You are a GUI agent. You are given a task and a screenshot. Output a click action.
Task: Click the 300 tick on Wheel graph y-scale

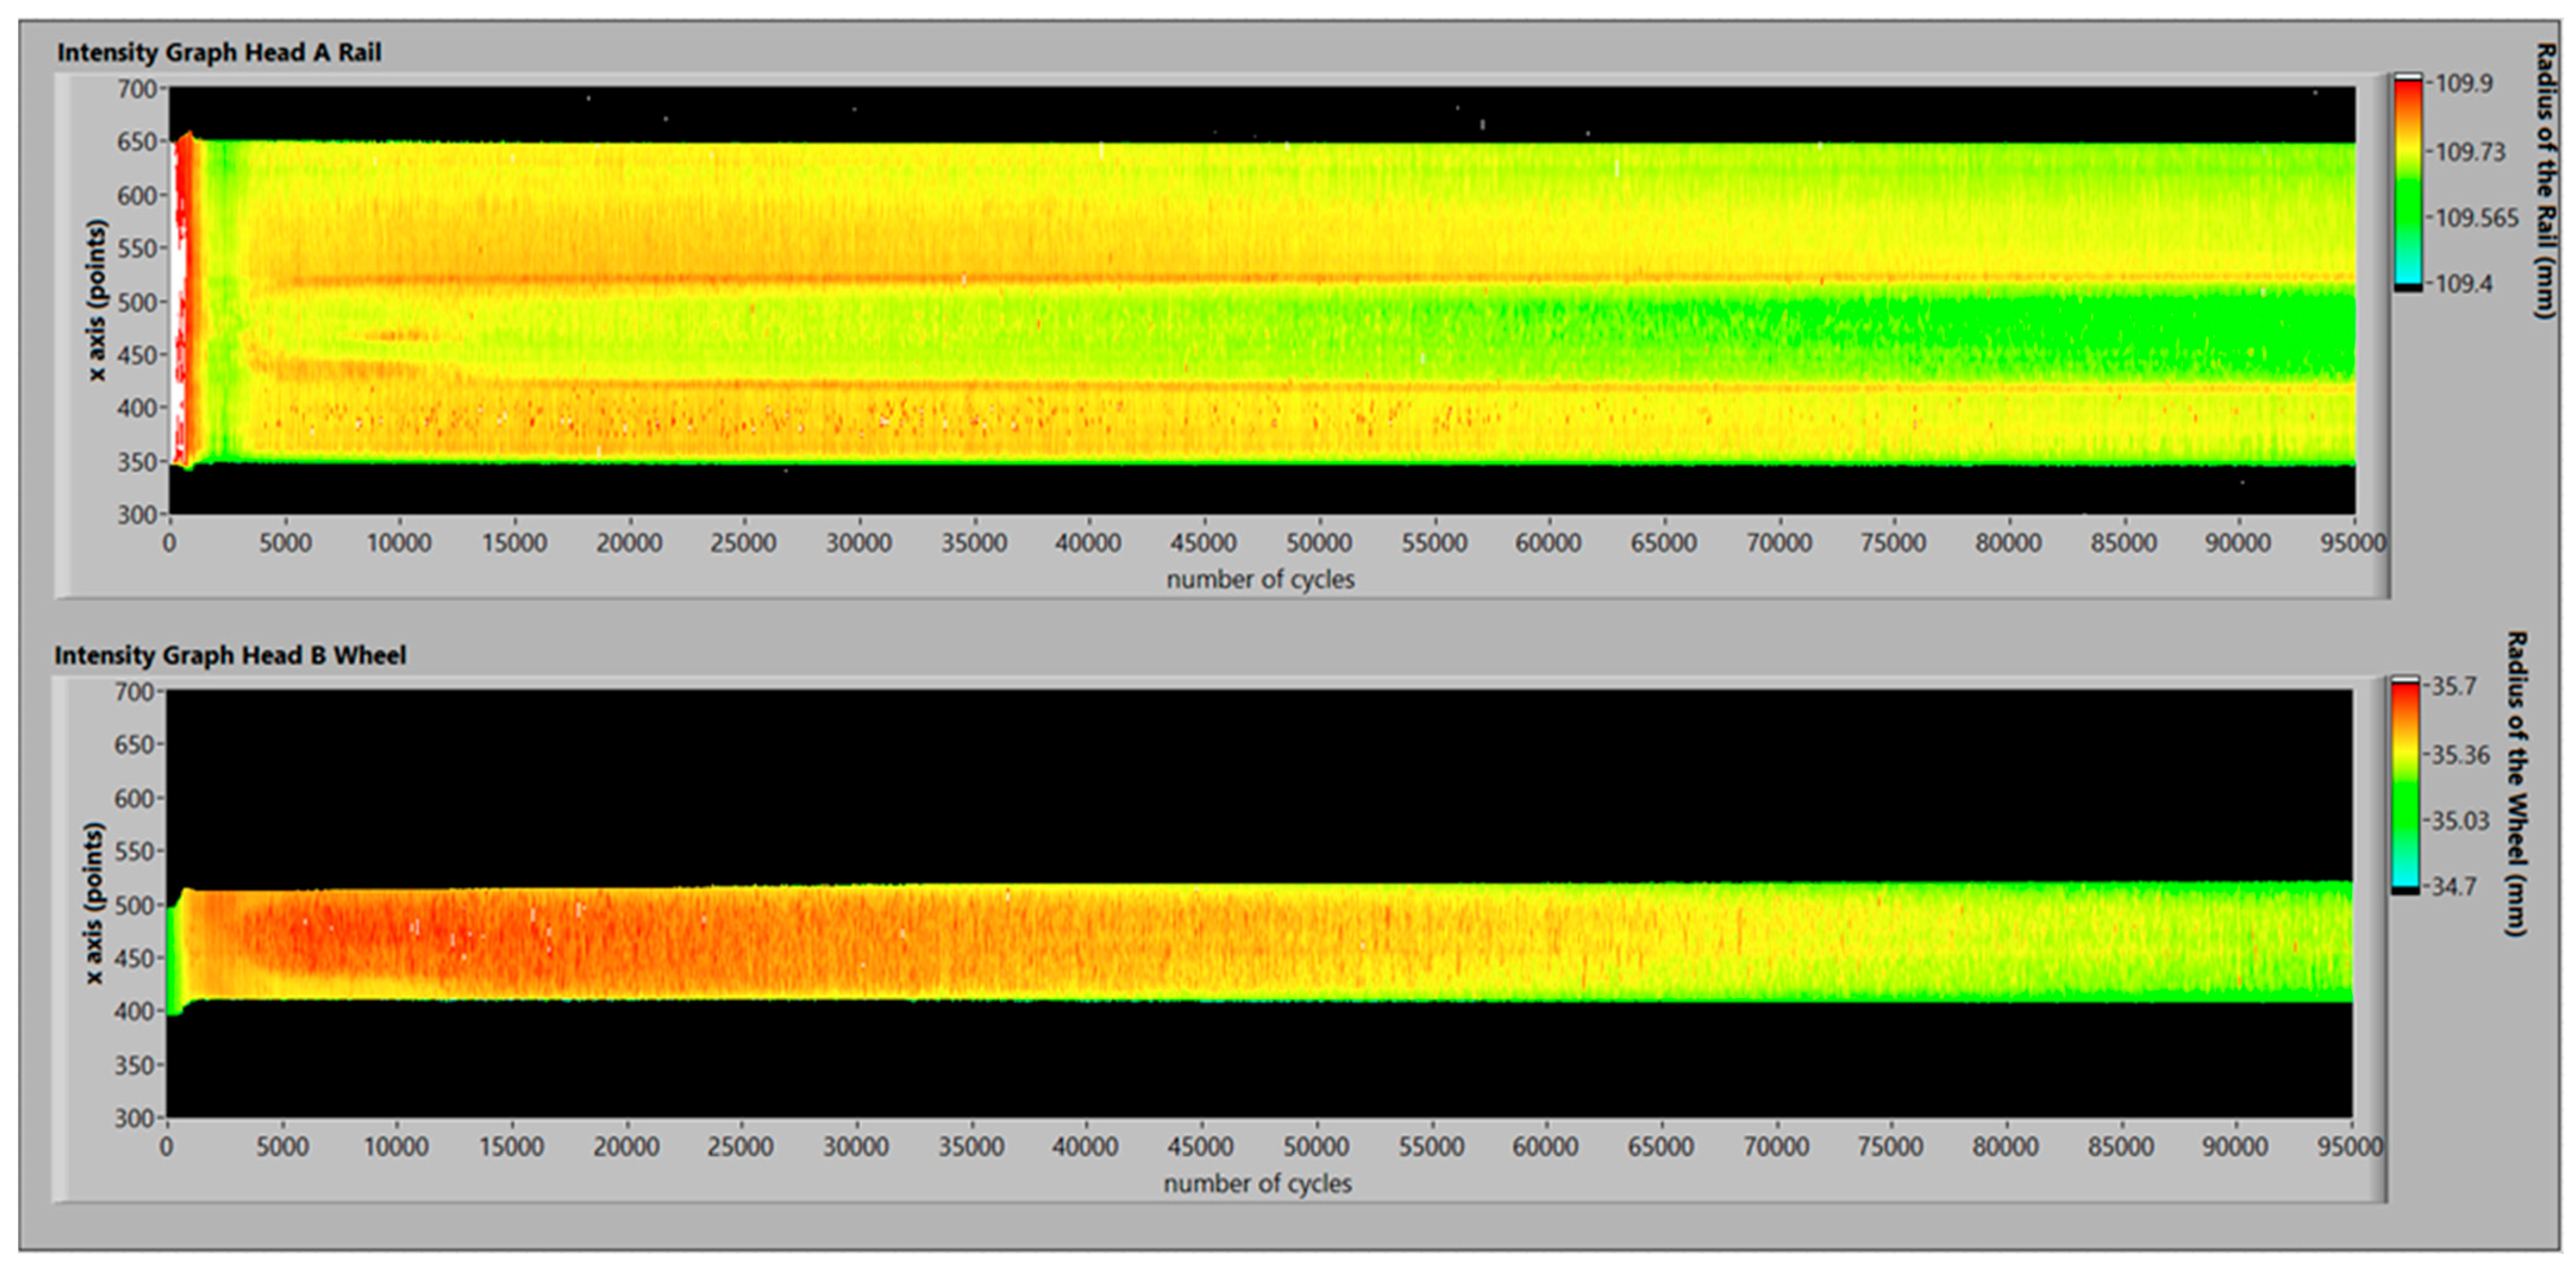tap(135, 1118)
